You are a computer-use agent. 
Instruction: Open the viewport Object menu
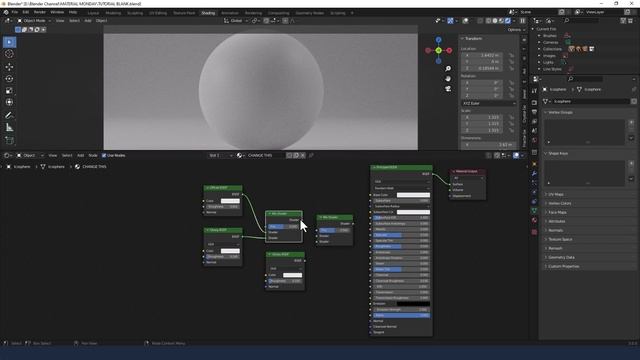(101, 20)
